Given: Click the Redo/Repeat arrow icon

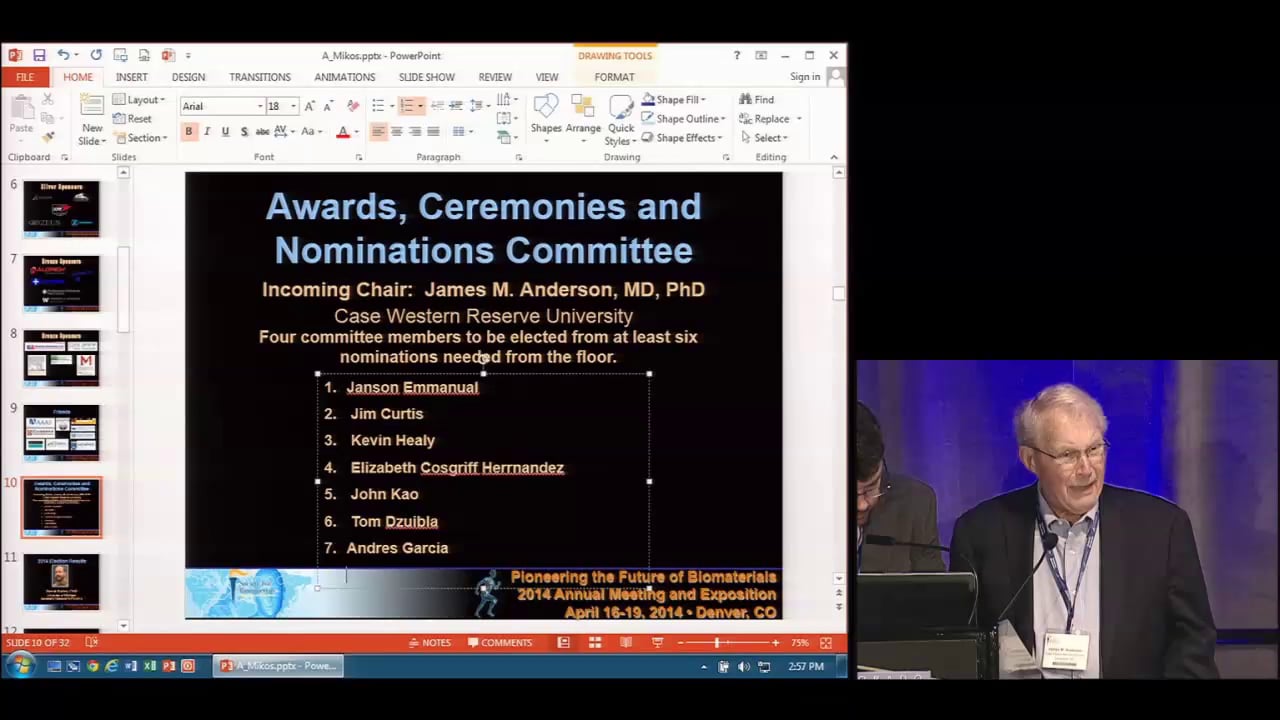Looking at the screenshot, I should click(x=96, y=55).
